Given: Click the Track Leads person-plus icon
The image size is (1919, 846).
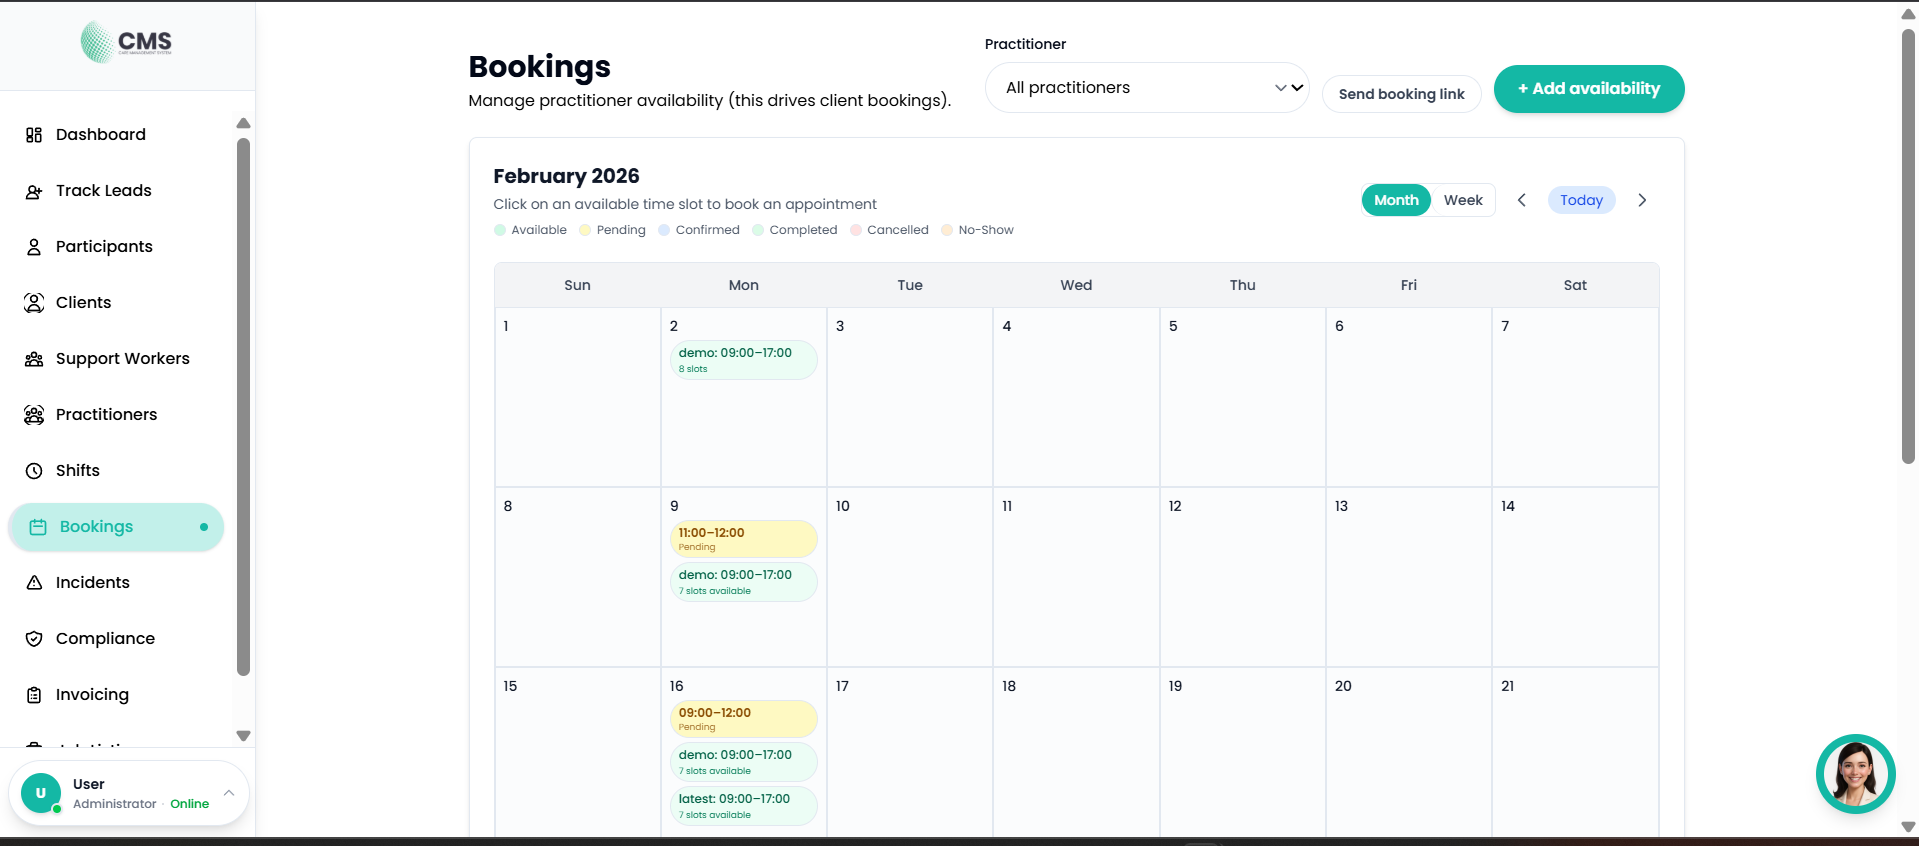Looking at the screenshot, I should pos(34,191).
